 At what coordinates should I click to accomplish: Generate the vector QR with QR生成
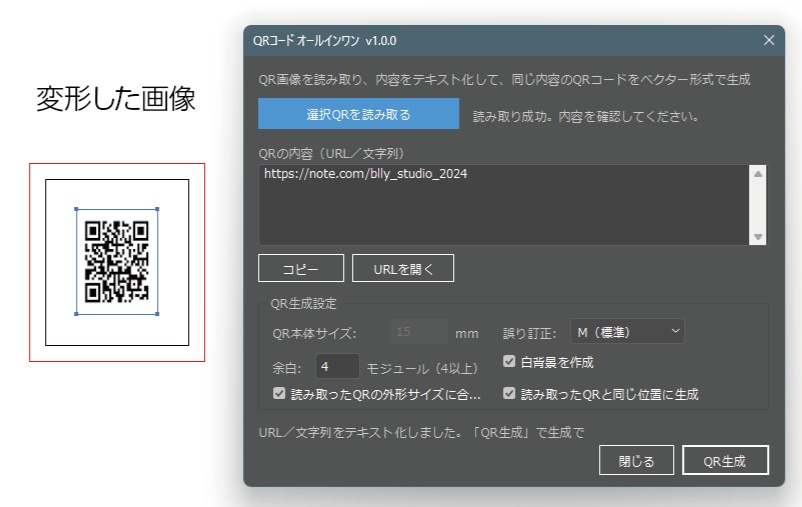(725, 460)
